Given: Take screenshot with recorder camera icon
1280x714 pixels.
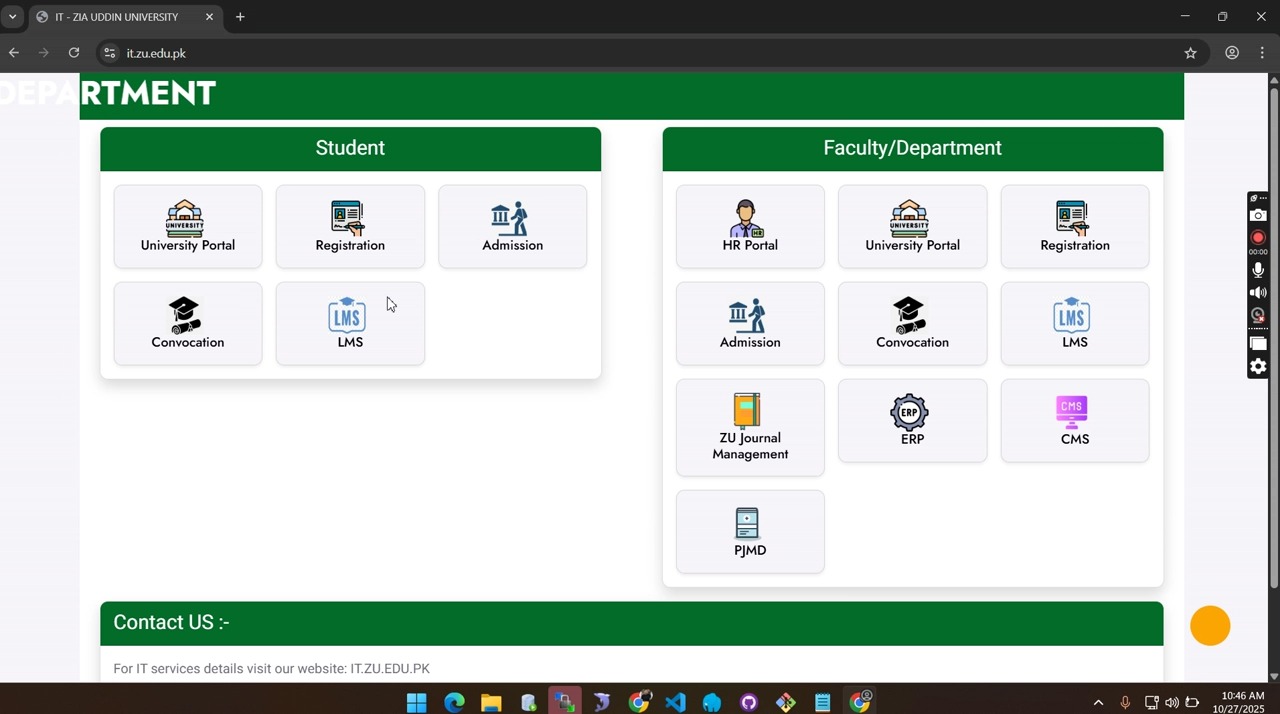Looking at the screenshot, I should coord(1258,216).
